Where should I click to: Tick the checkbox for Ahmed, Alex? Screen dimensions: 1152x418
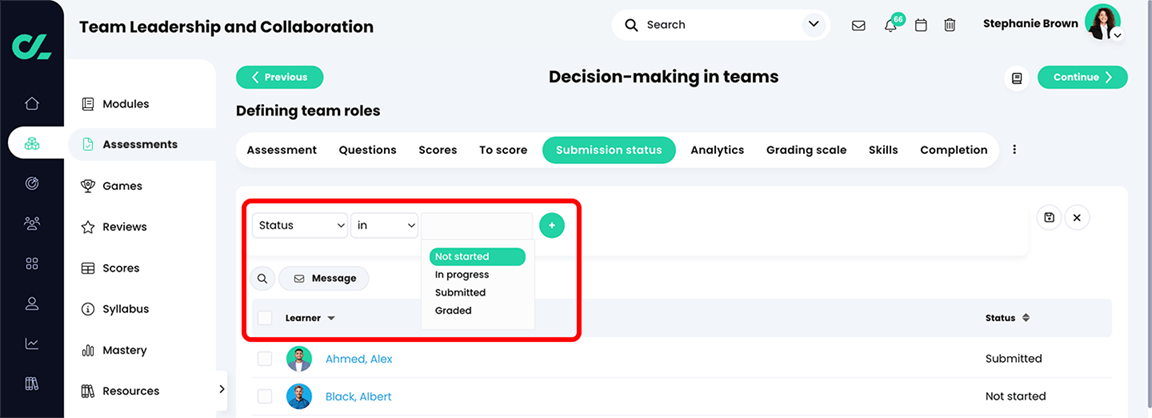click(x=264, y=358)
